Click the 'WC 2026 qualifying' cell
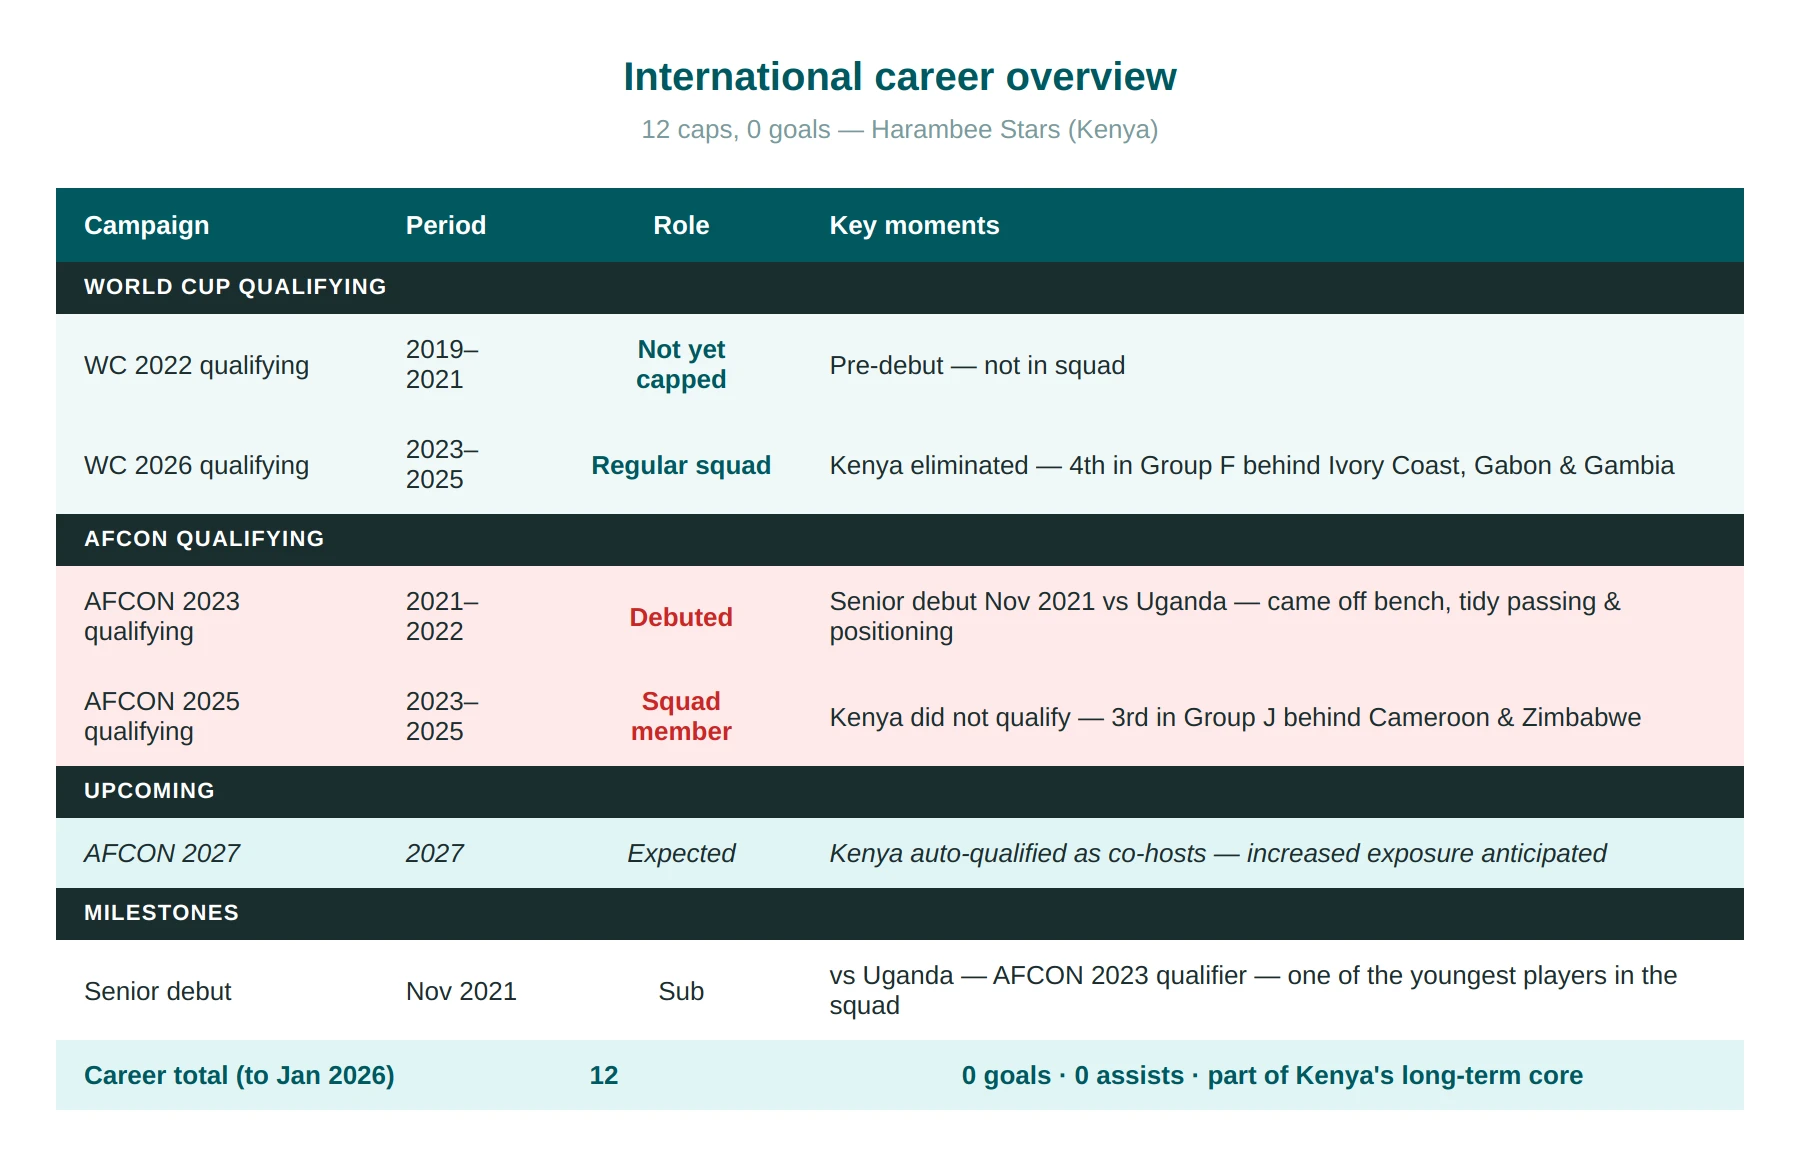This screenshot has height=1166, width=1800. [x=197, y=465]
